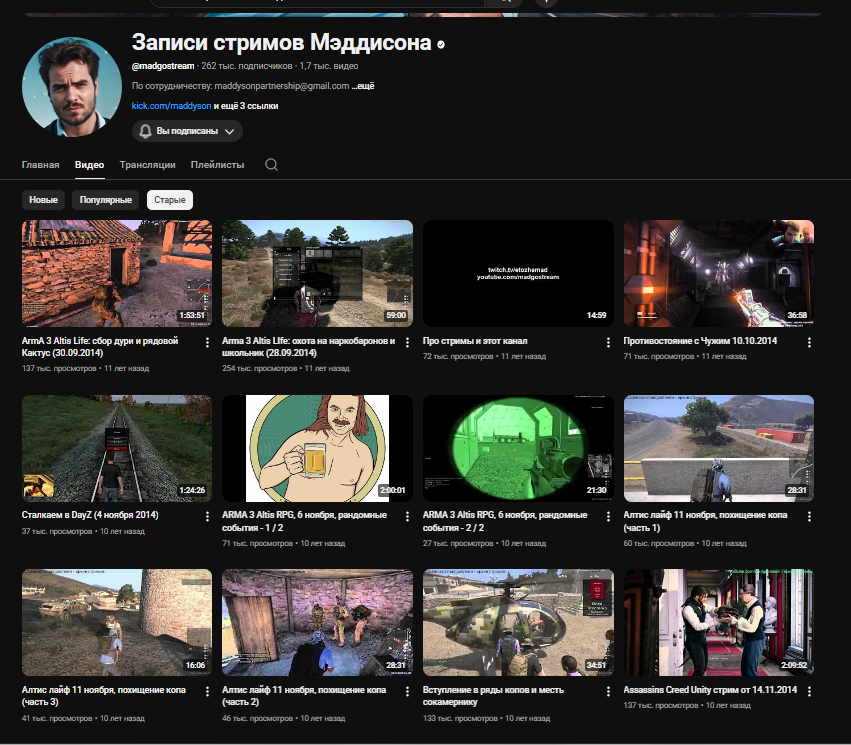
Task: Open title 'ArmA 3 Altis Life: сбор дури и рядовой Кактус'
Action: (x=100, y=347)
